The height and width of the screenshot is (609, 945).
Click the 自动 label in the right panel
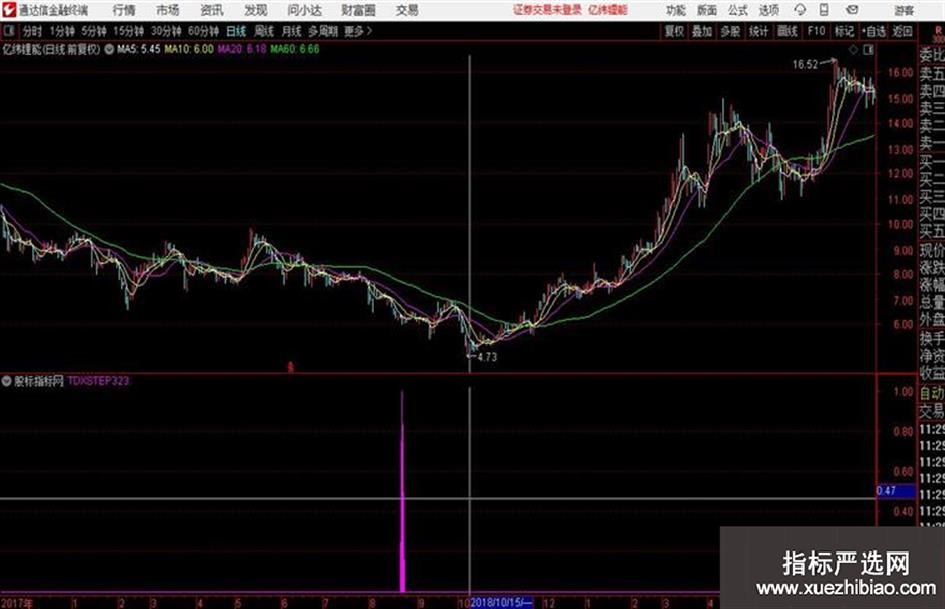[x=932, y=393]
